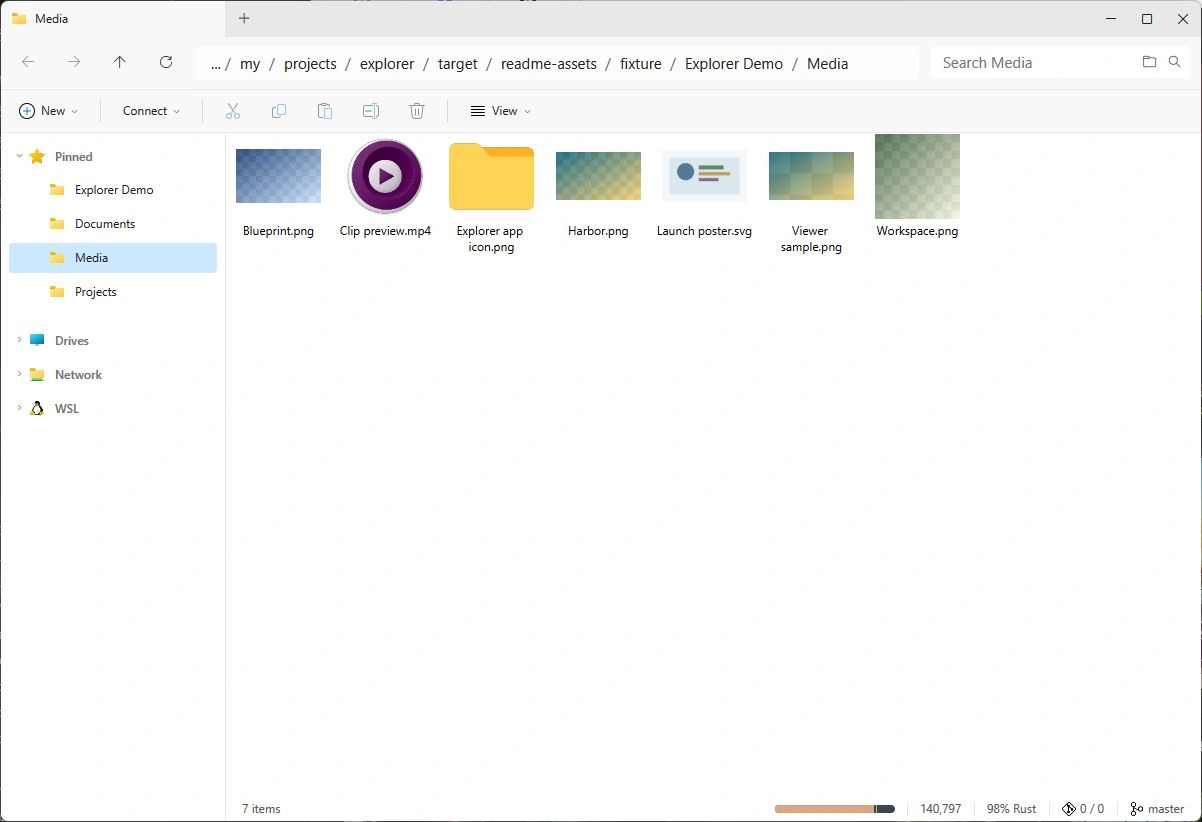Click the 'WSL' label in sidebar
The width and height of the screenshot is (1202, 822).
pyautogui.click(x=67, y=409)
